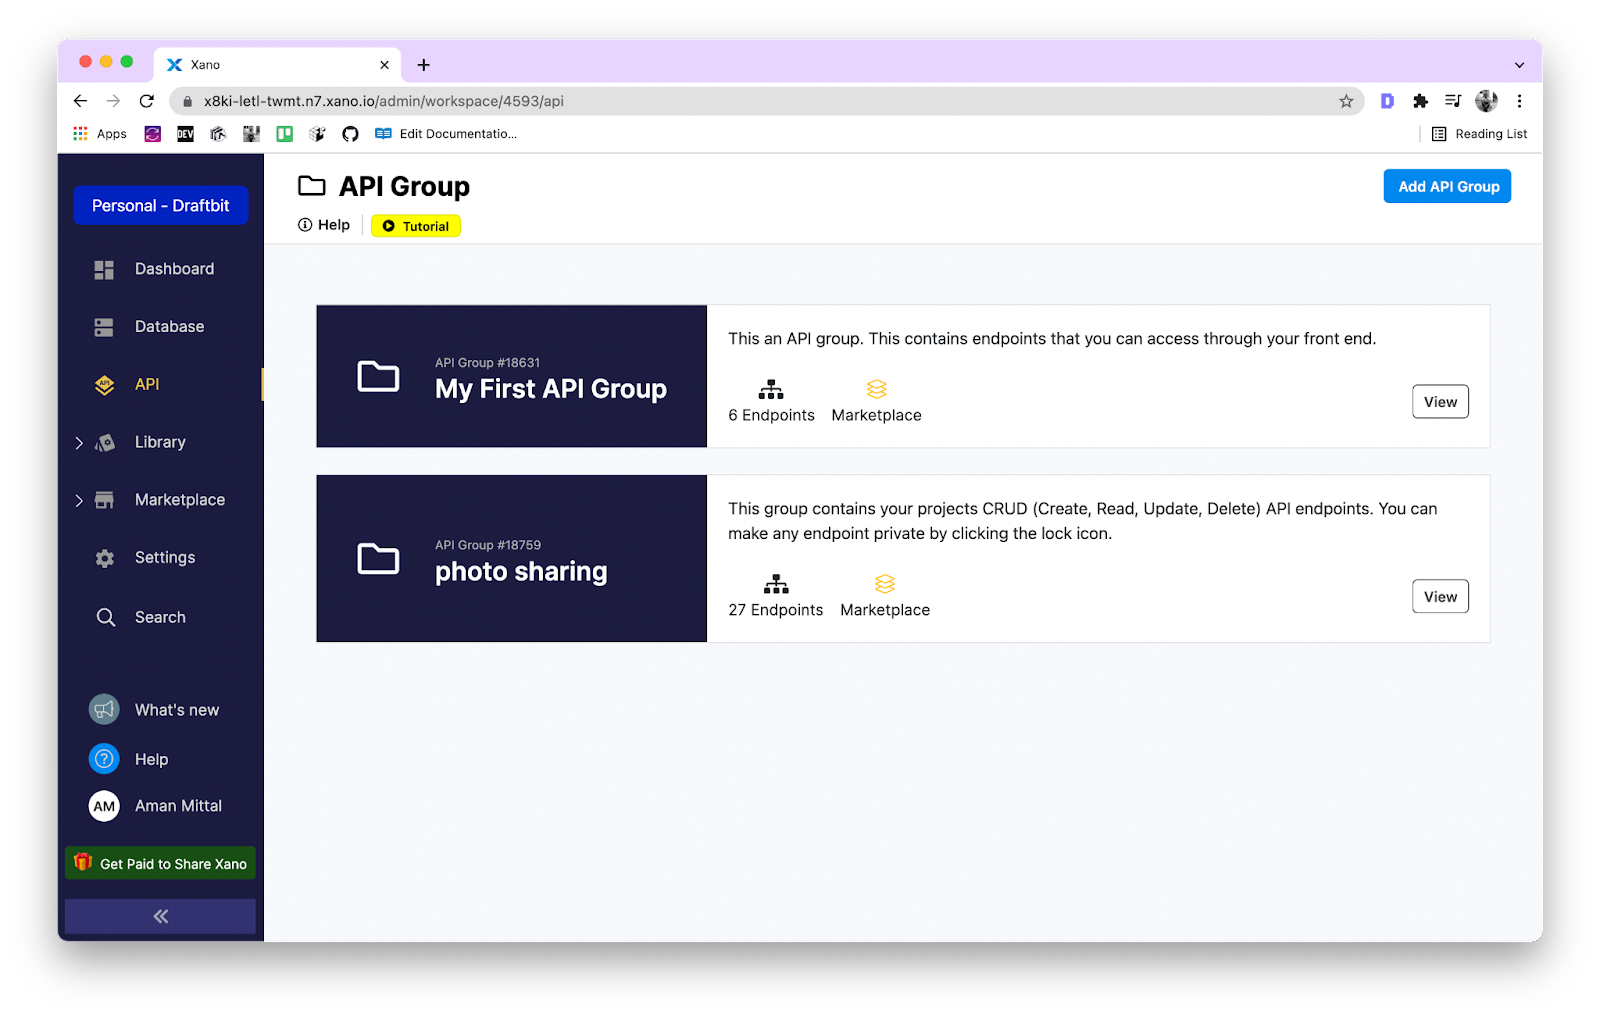Click the What's new megaphone icon
Image resolution: width=1600 pixels, height=1017 pixels.
click(x=104, y=709)
